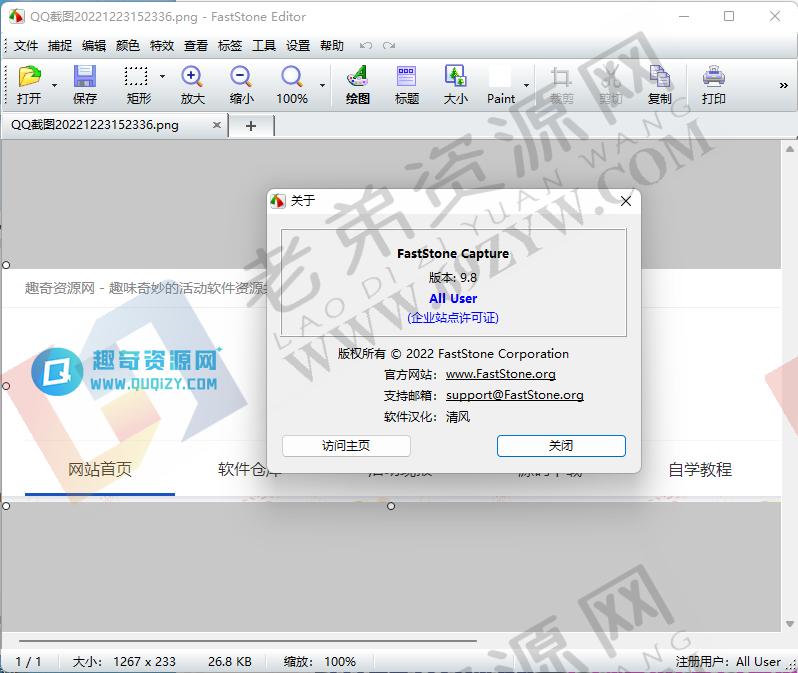Open the File (文件) menu

click(26, 46)
